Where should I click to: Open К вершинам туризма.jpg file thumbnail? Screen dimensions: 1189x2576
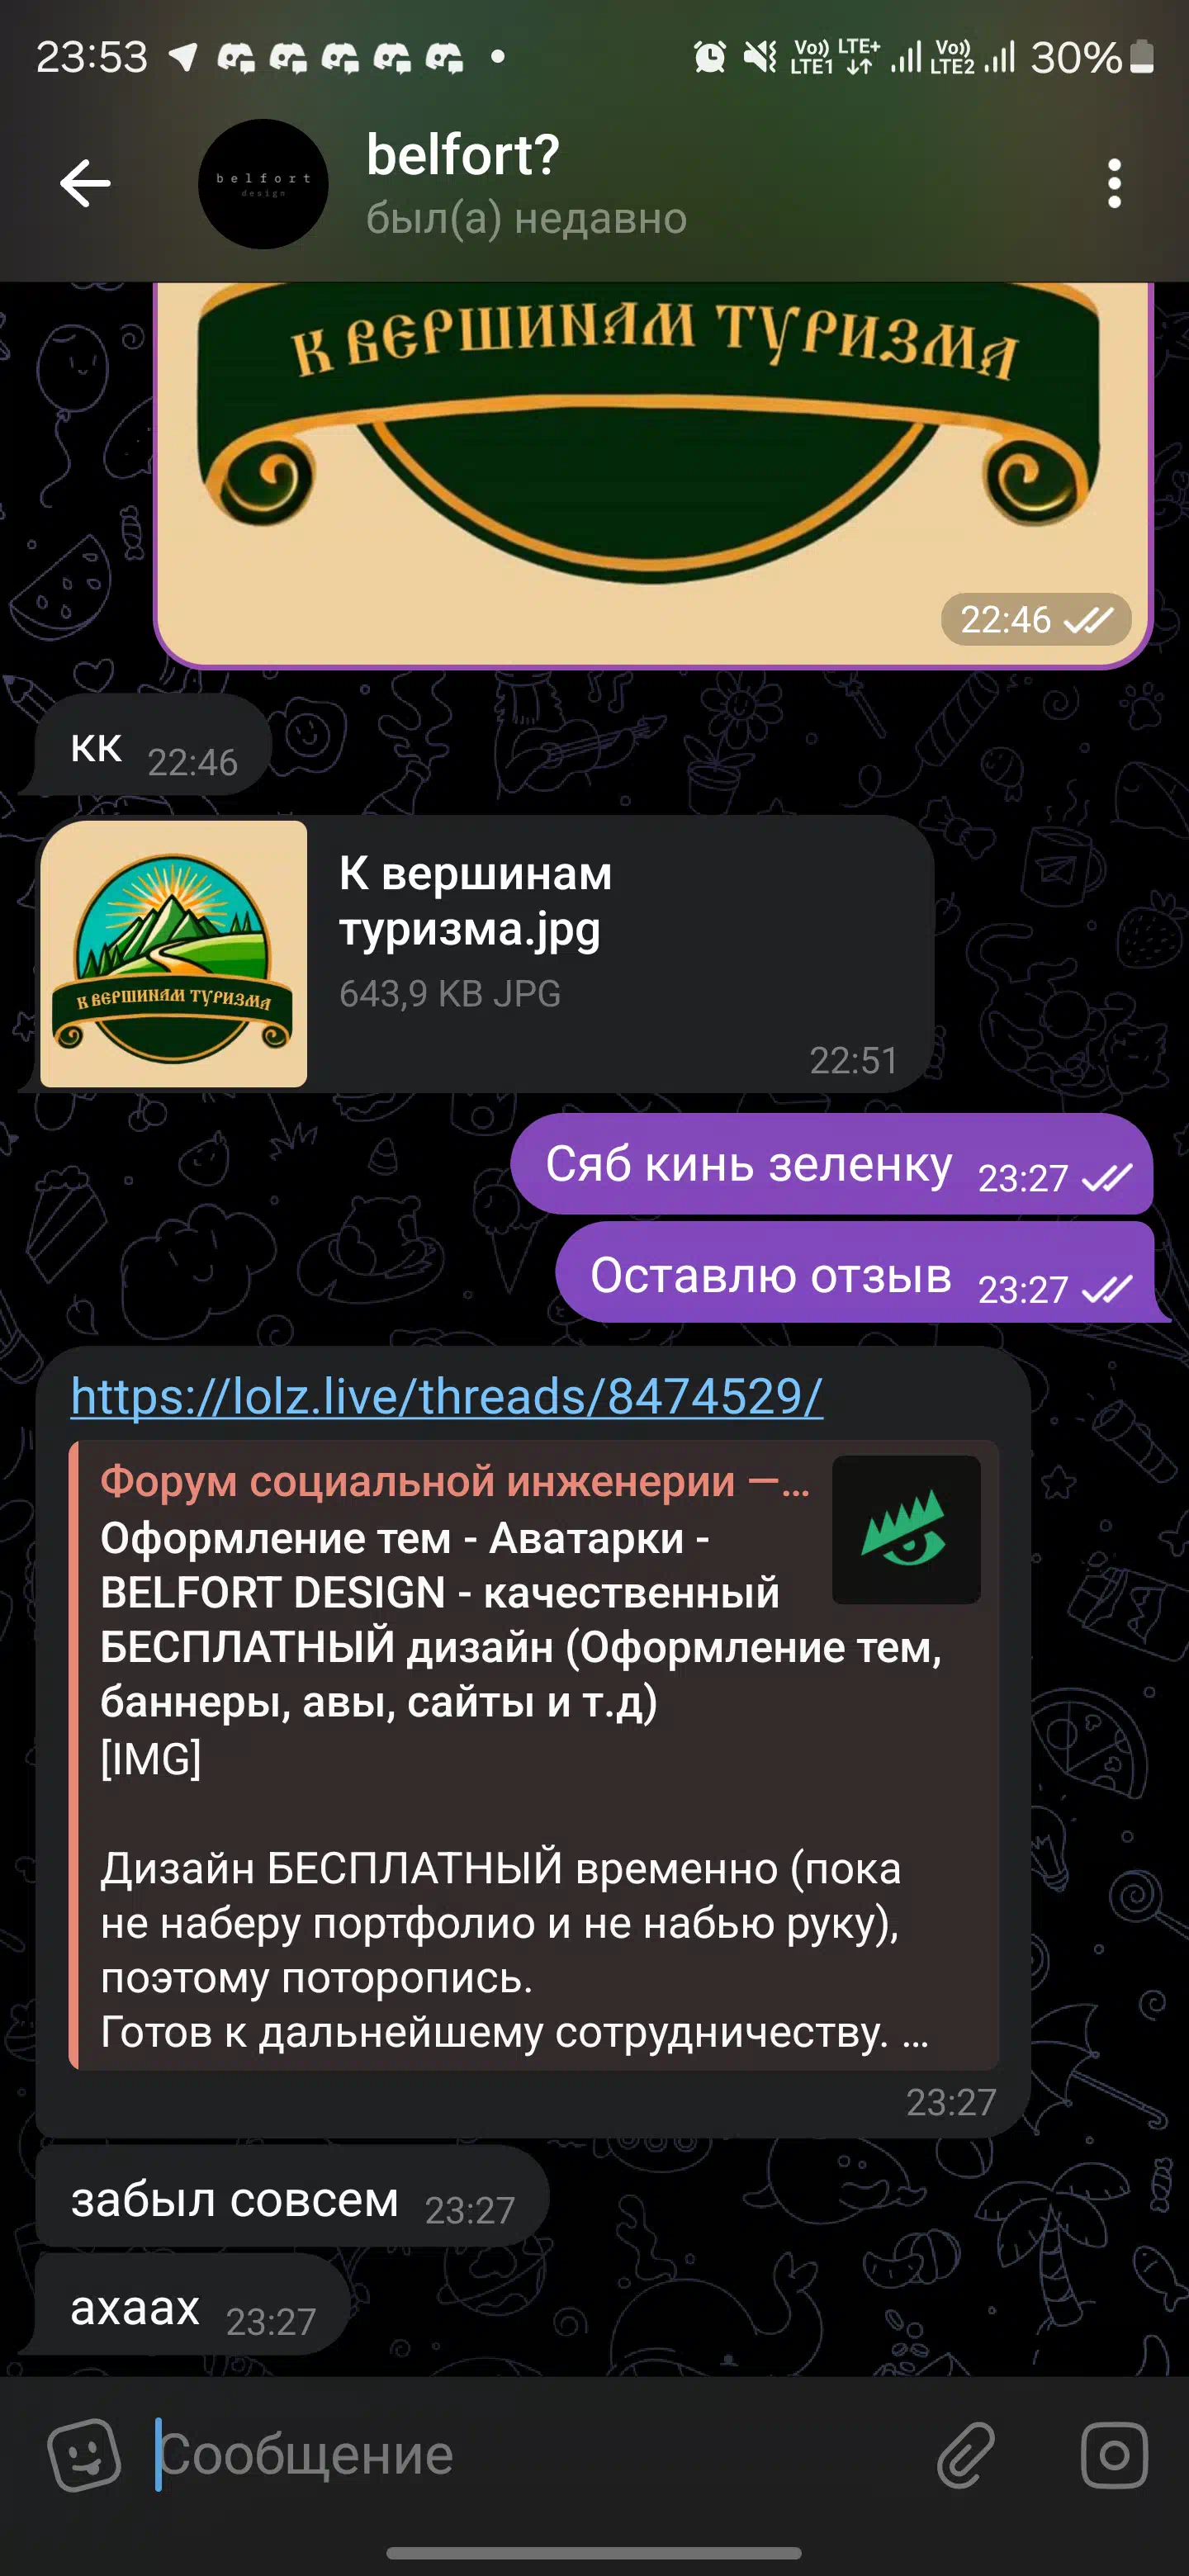(174, 954)
